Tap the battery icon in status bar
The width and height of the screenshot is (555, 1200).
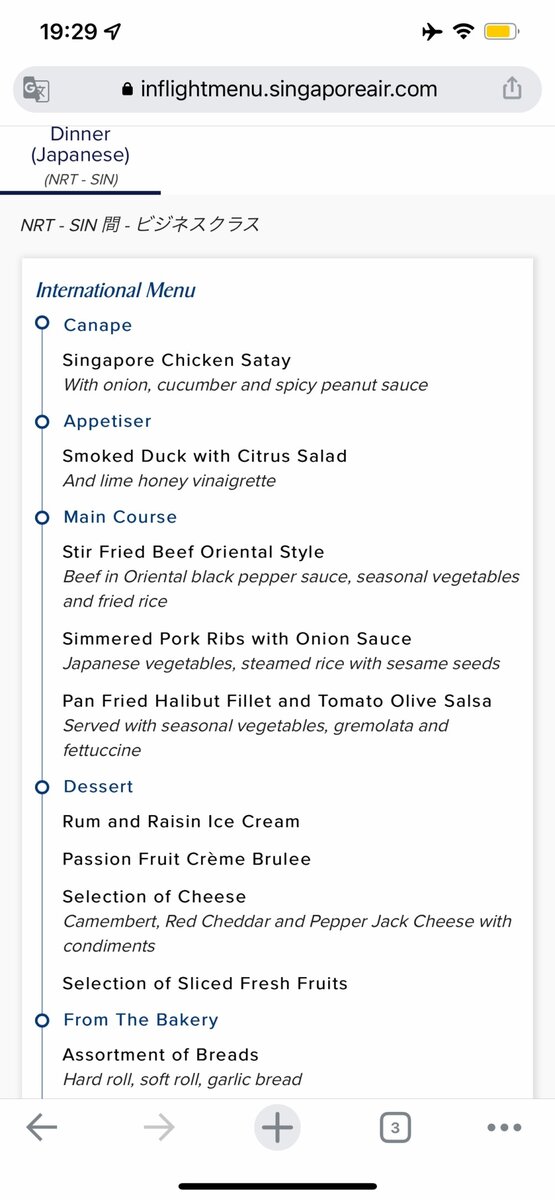(499, 32)
